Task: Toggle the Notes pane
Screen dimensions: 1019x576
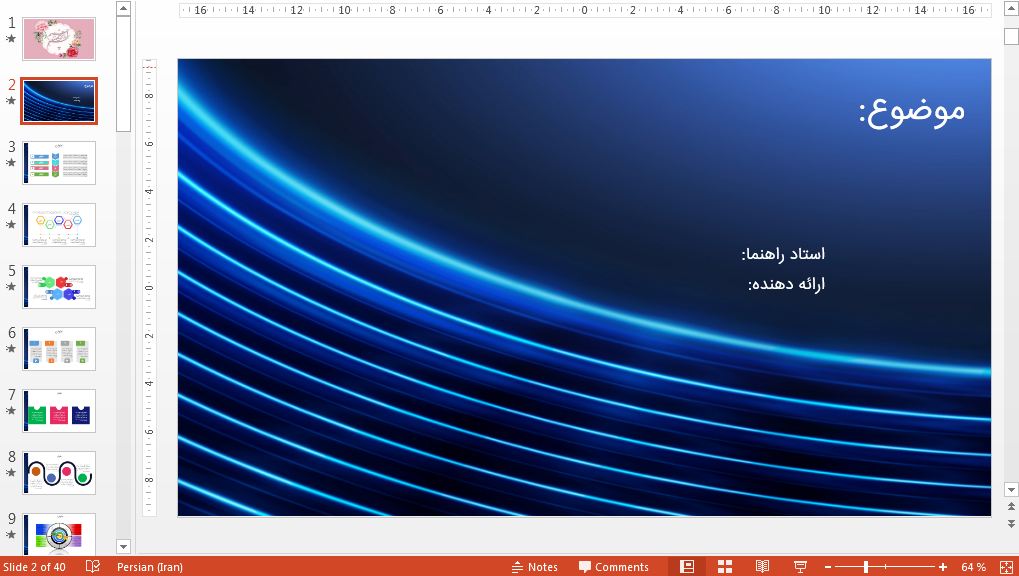Action: 535,567
